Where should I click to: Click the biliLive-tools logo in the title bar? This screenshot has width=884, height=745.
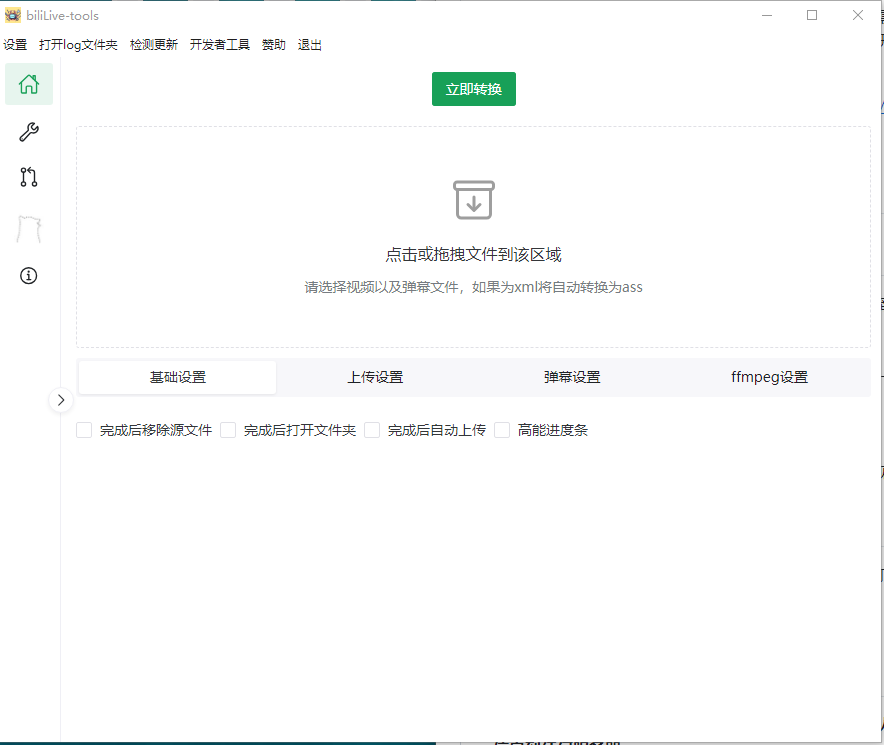pos(12,14)
